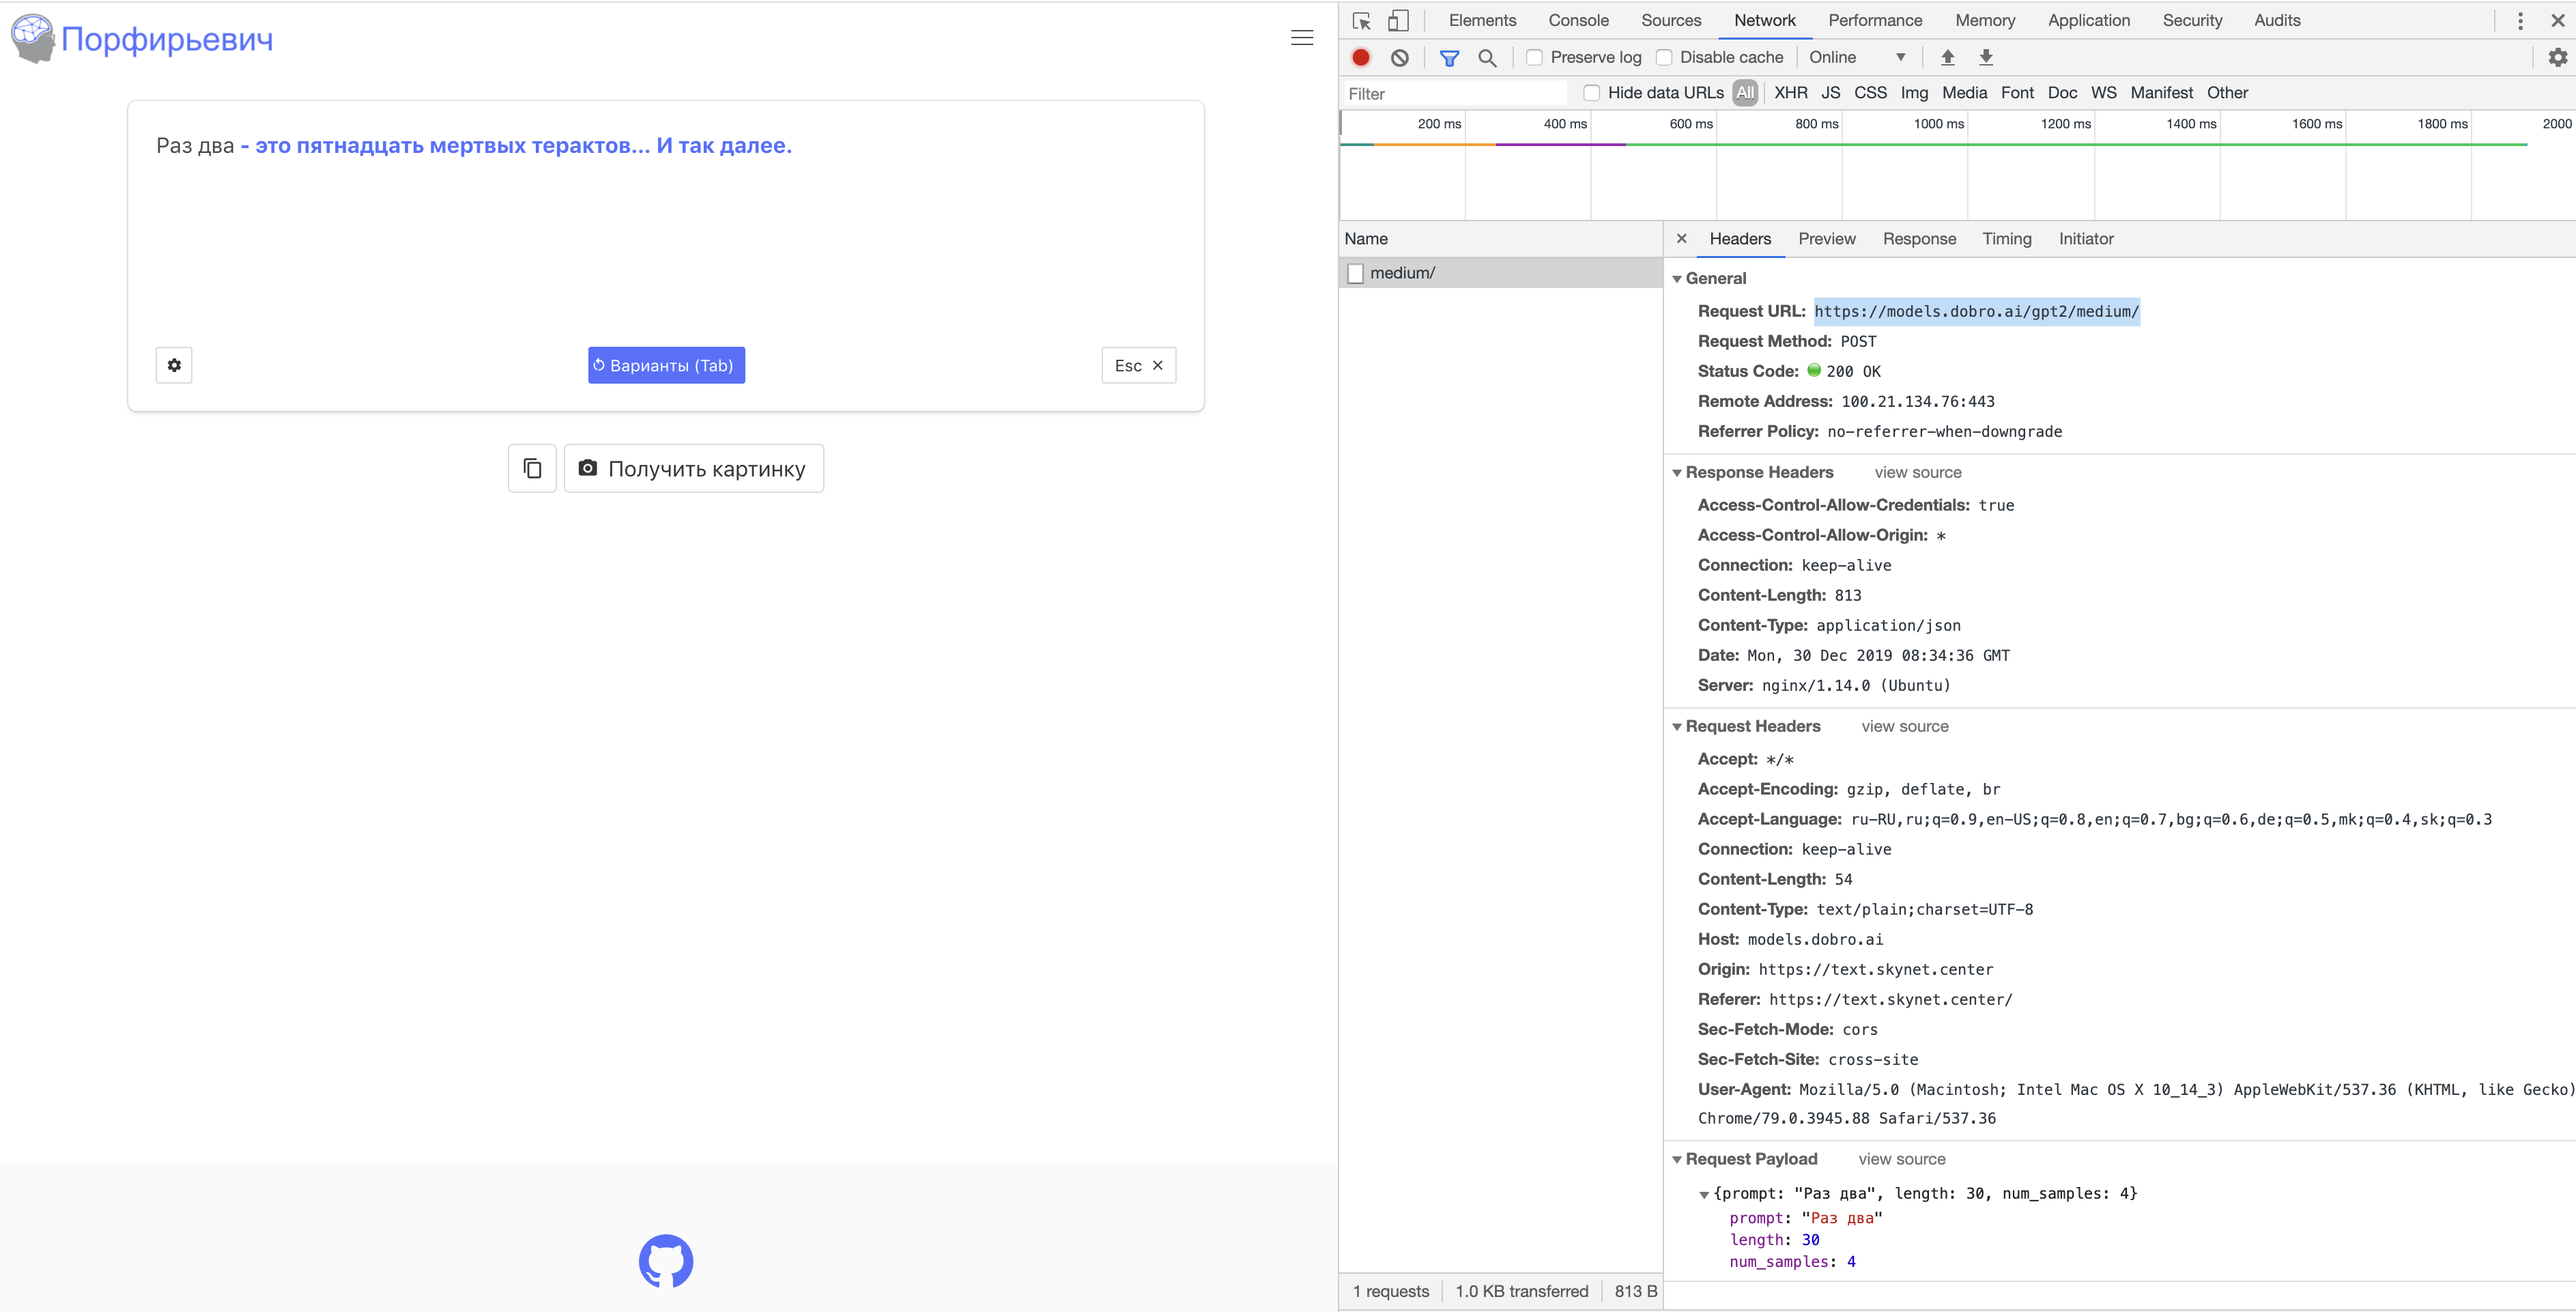The height and width of the screenshot is (1312, 2576).
Task: Open DevTools settings gear
Action: [x=2557, y=58]
